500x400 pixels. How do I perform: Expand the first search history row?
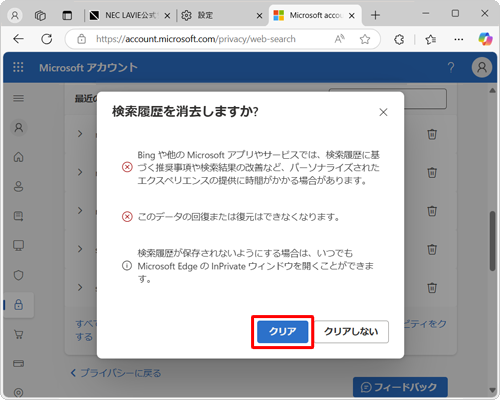80,134
